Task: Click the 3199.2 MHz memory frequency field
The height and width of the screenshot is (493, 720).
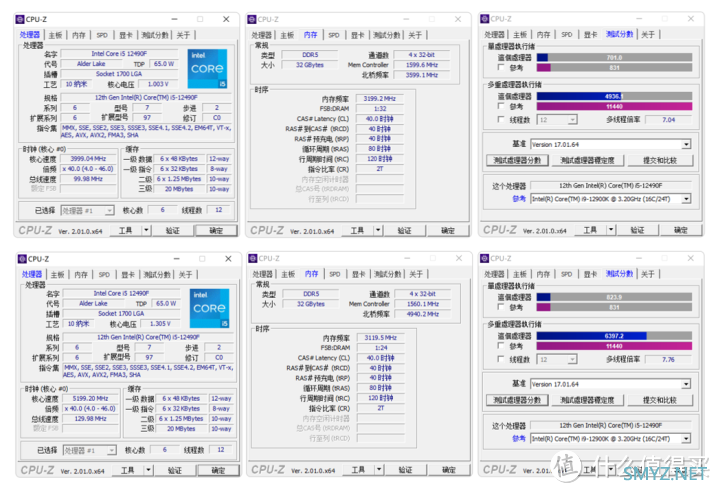Action: pos(379,99)
